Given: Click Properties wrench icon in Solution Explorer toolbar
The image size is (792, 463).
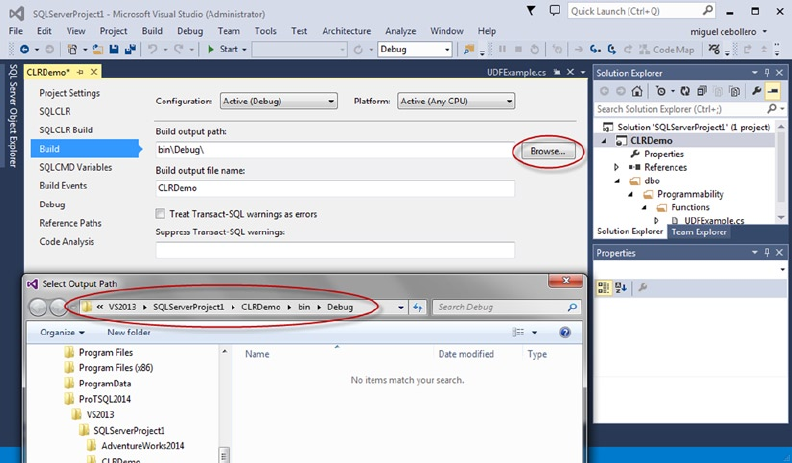Looking at the screenshot, I should point(756,91).
